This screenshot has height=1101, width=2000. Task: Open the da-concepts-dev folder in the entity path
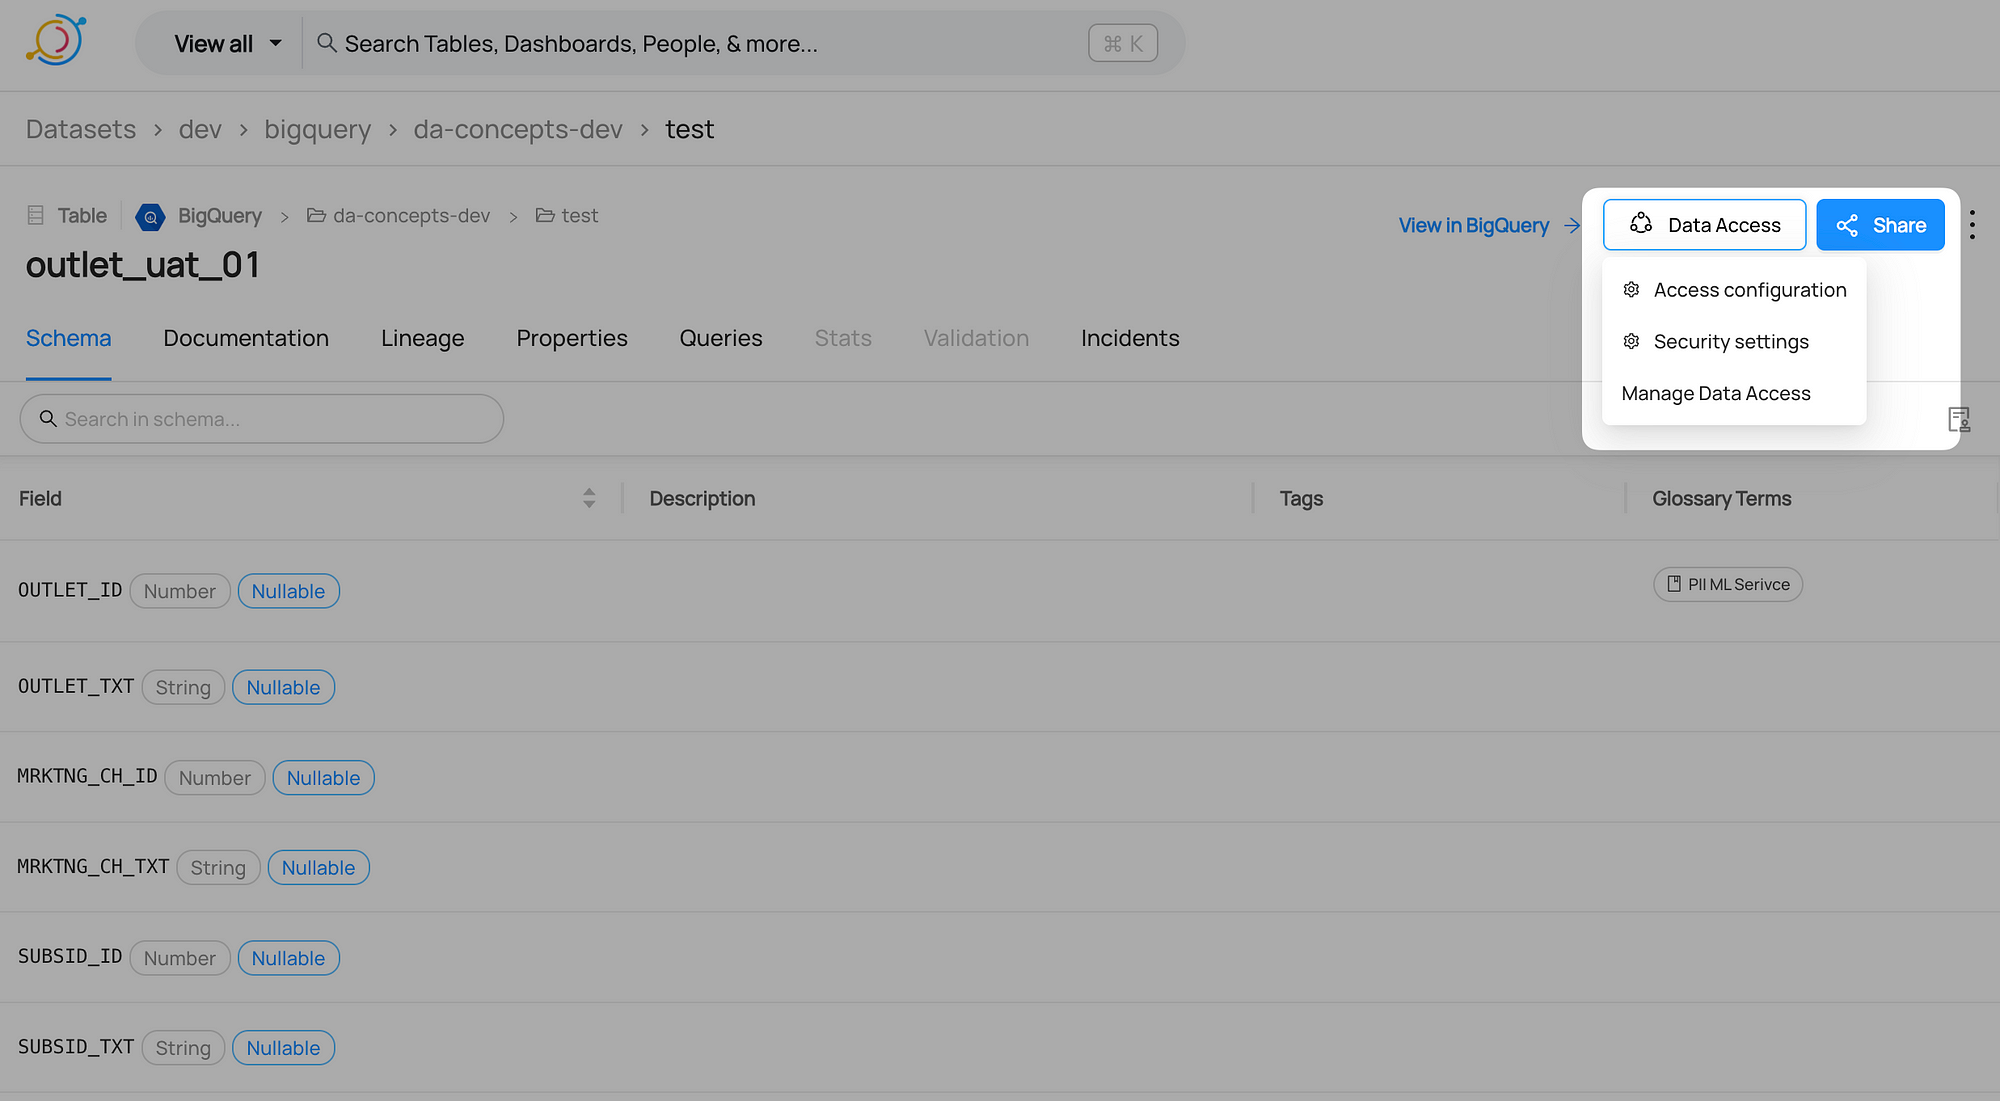tap(398, 216)
